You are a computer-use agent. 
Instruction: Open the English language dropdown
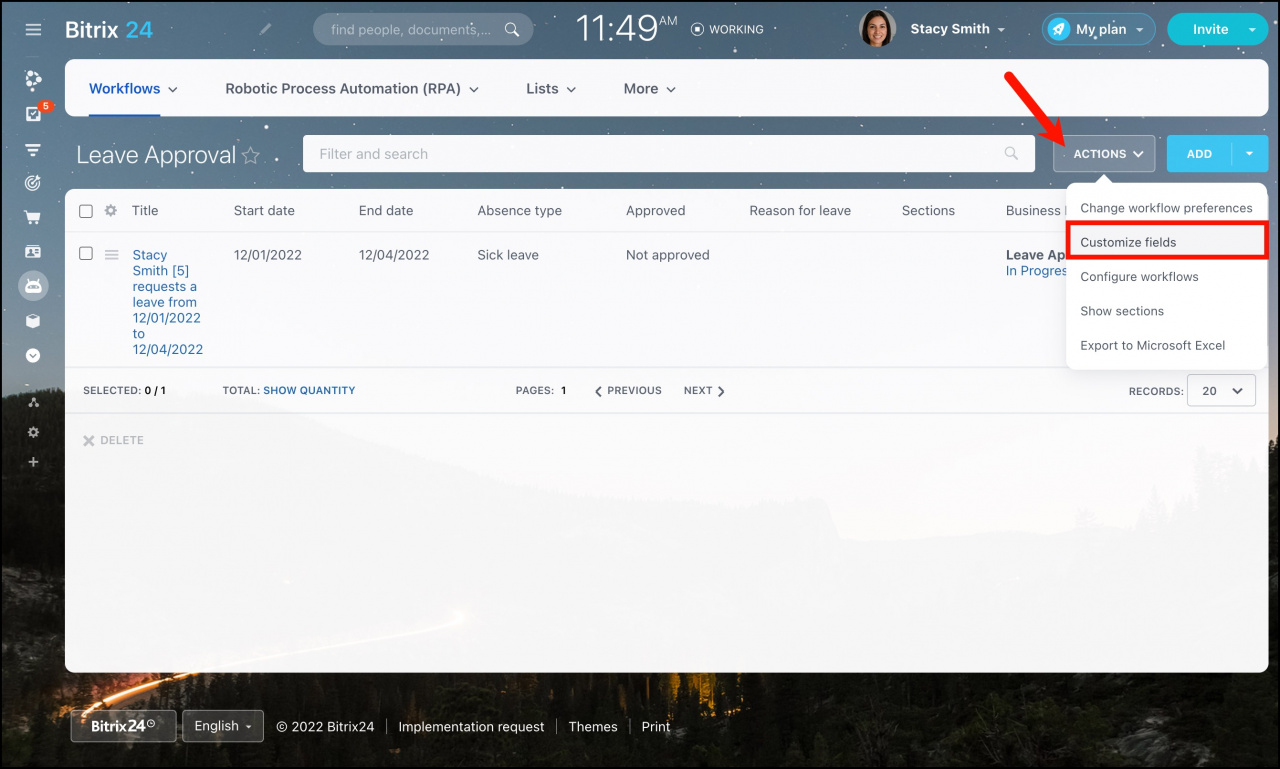click(x=223, y=726)
